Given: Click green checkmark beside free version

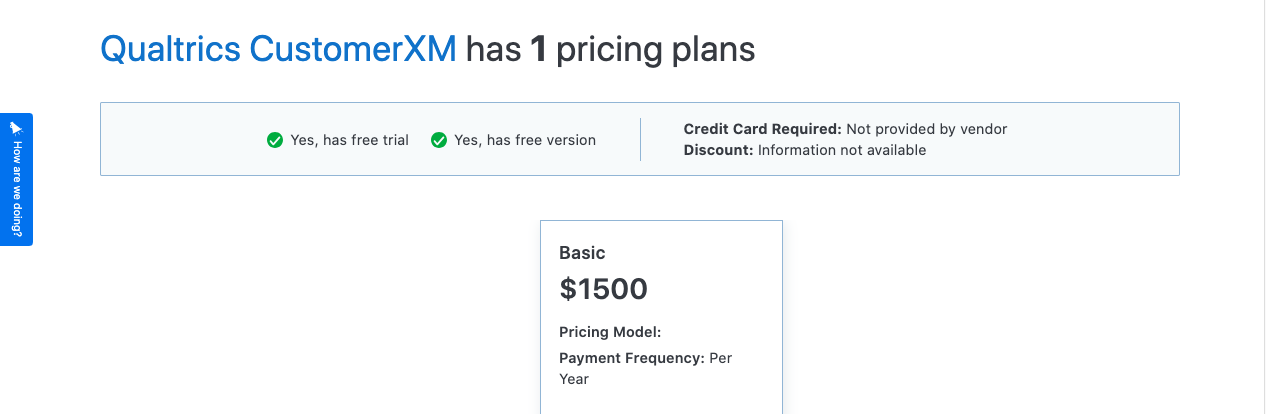Looking at the screenshot, I should pos(438,140).
